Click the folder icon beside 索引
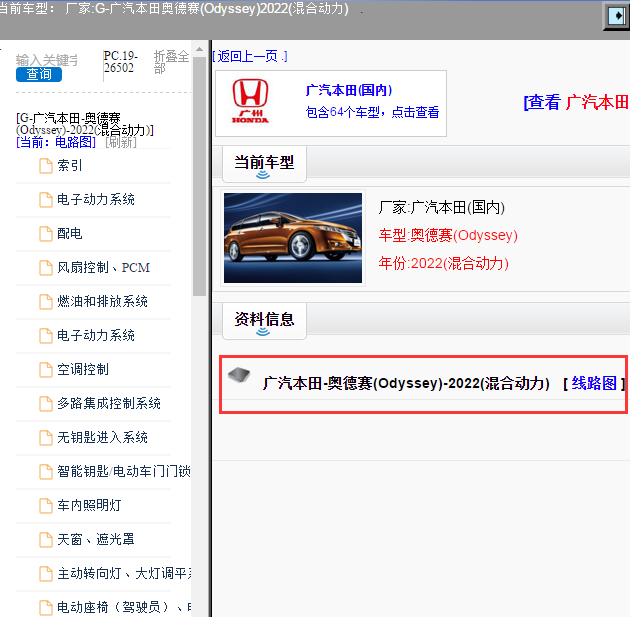Viewport: 630px width, 617px height. [46, 165]
